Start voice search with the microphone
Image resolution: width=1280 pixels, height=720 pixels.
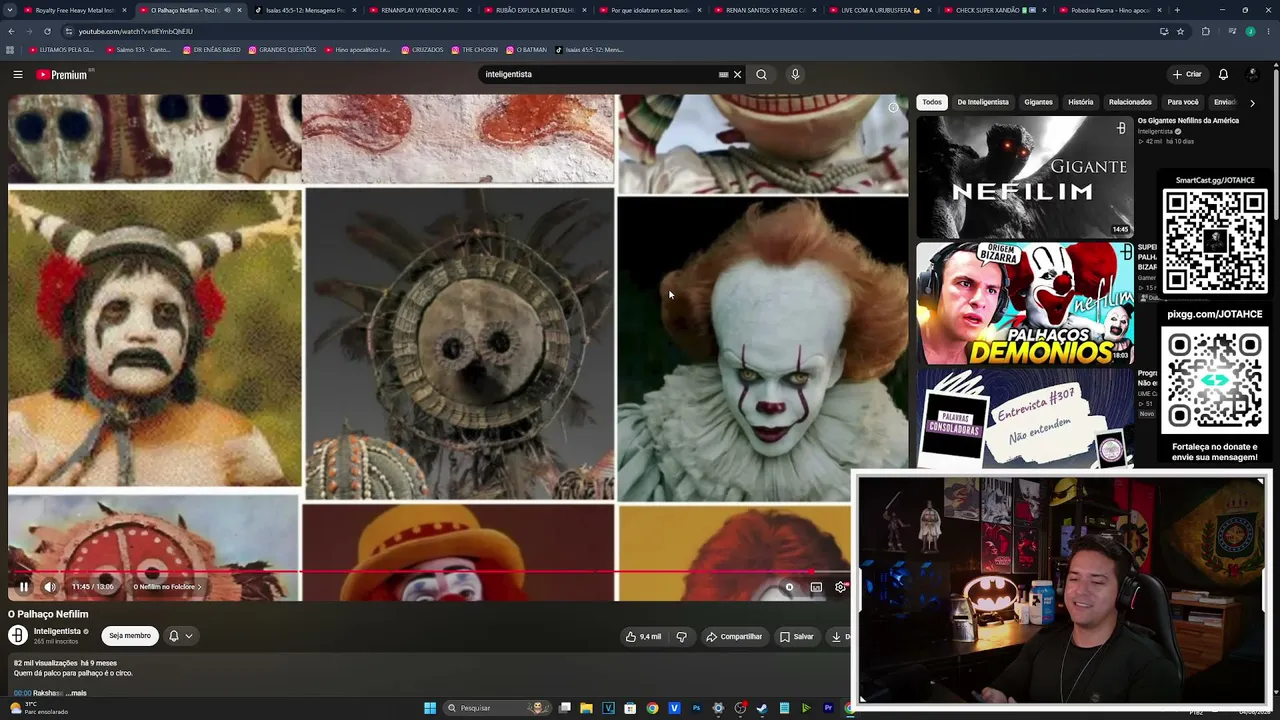click(795, 74)
